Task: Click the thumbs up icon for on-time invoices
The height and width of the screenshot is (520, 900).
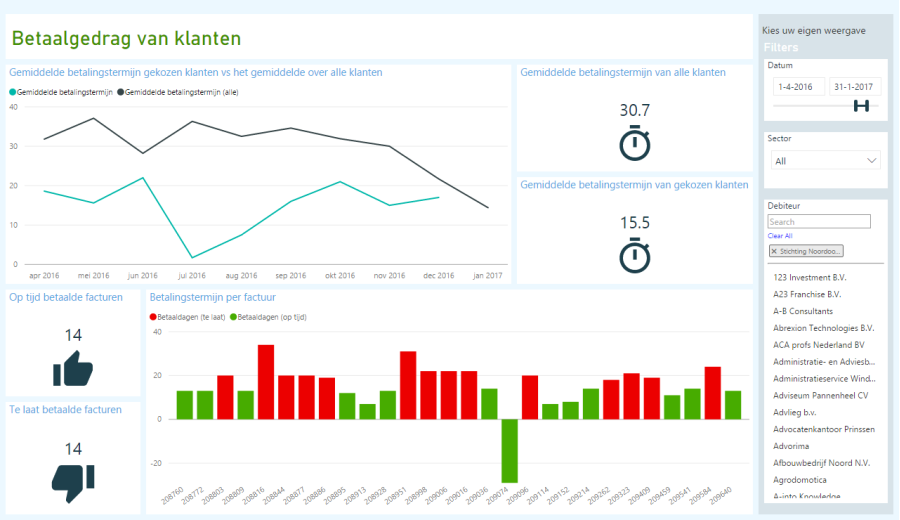Action: point(72,369)
